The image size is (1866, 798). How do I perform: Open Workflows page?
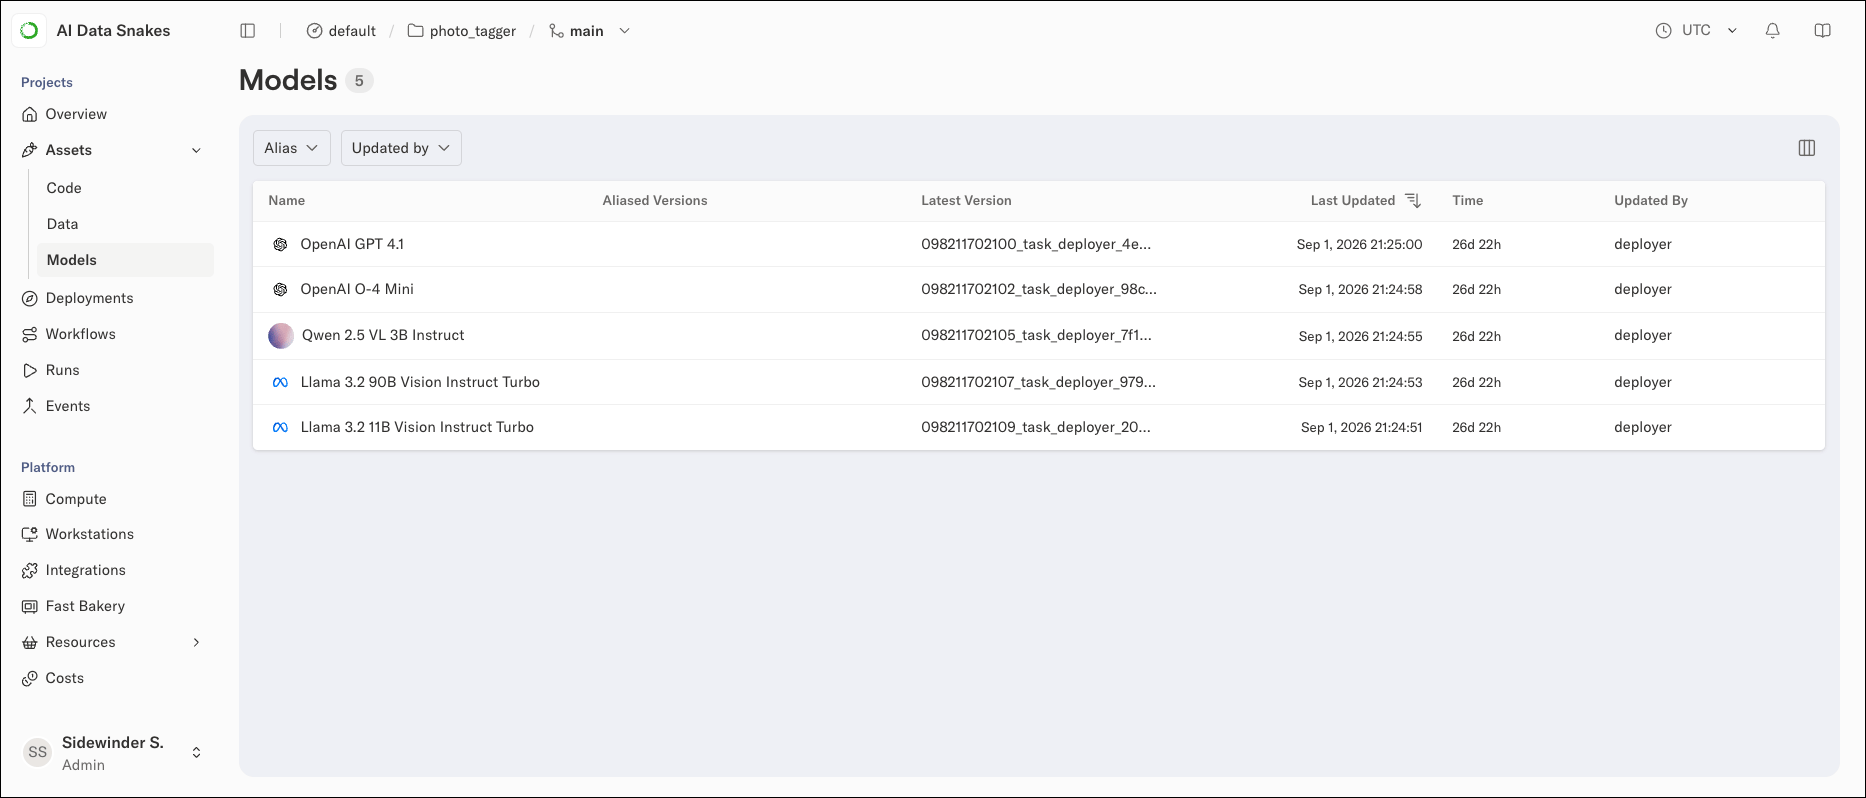click(81, 334)
